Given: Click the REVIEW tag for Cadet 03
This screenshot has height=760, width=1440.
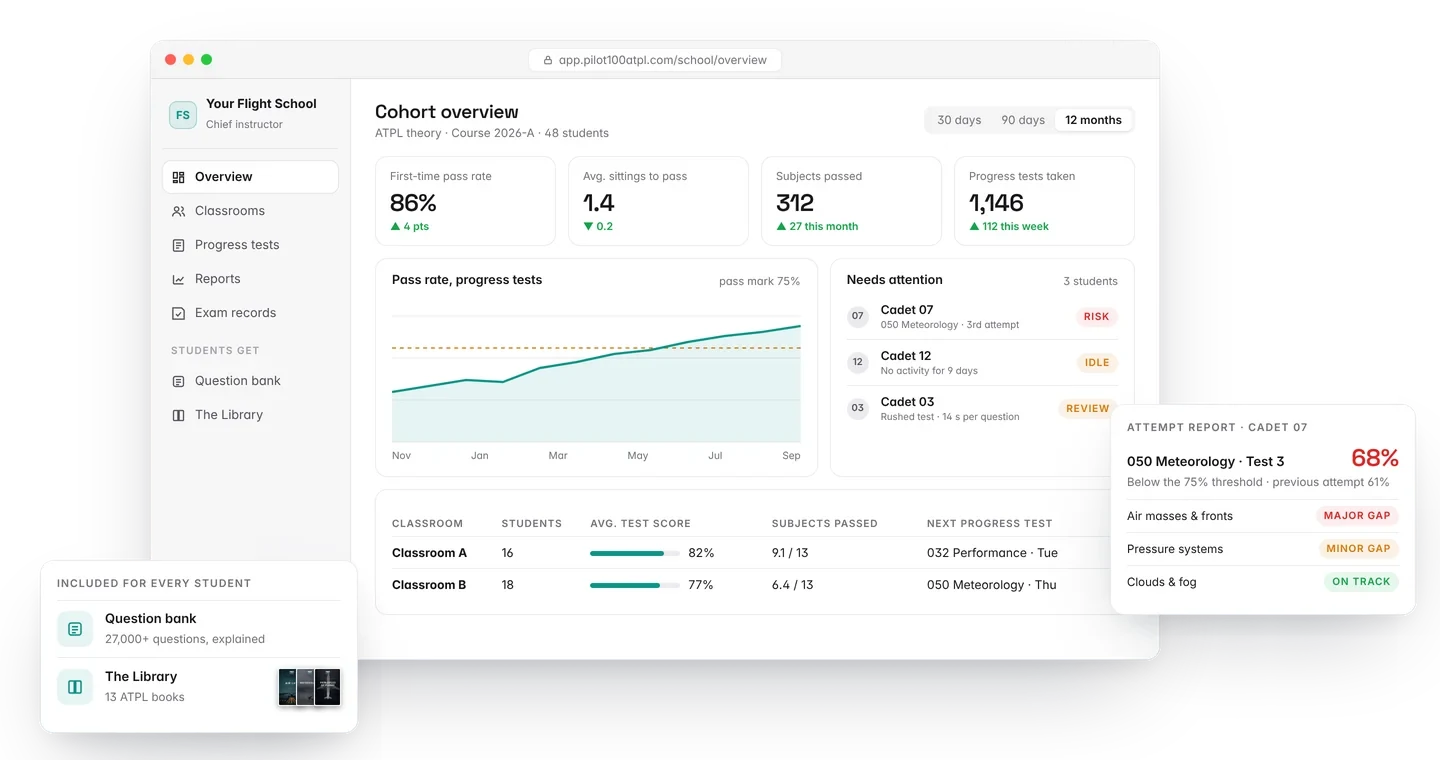Looking at the screenshot, I should (1088, 409).
